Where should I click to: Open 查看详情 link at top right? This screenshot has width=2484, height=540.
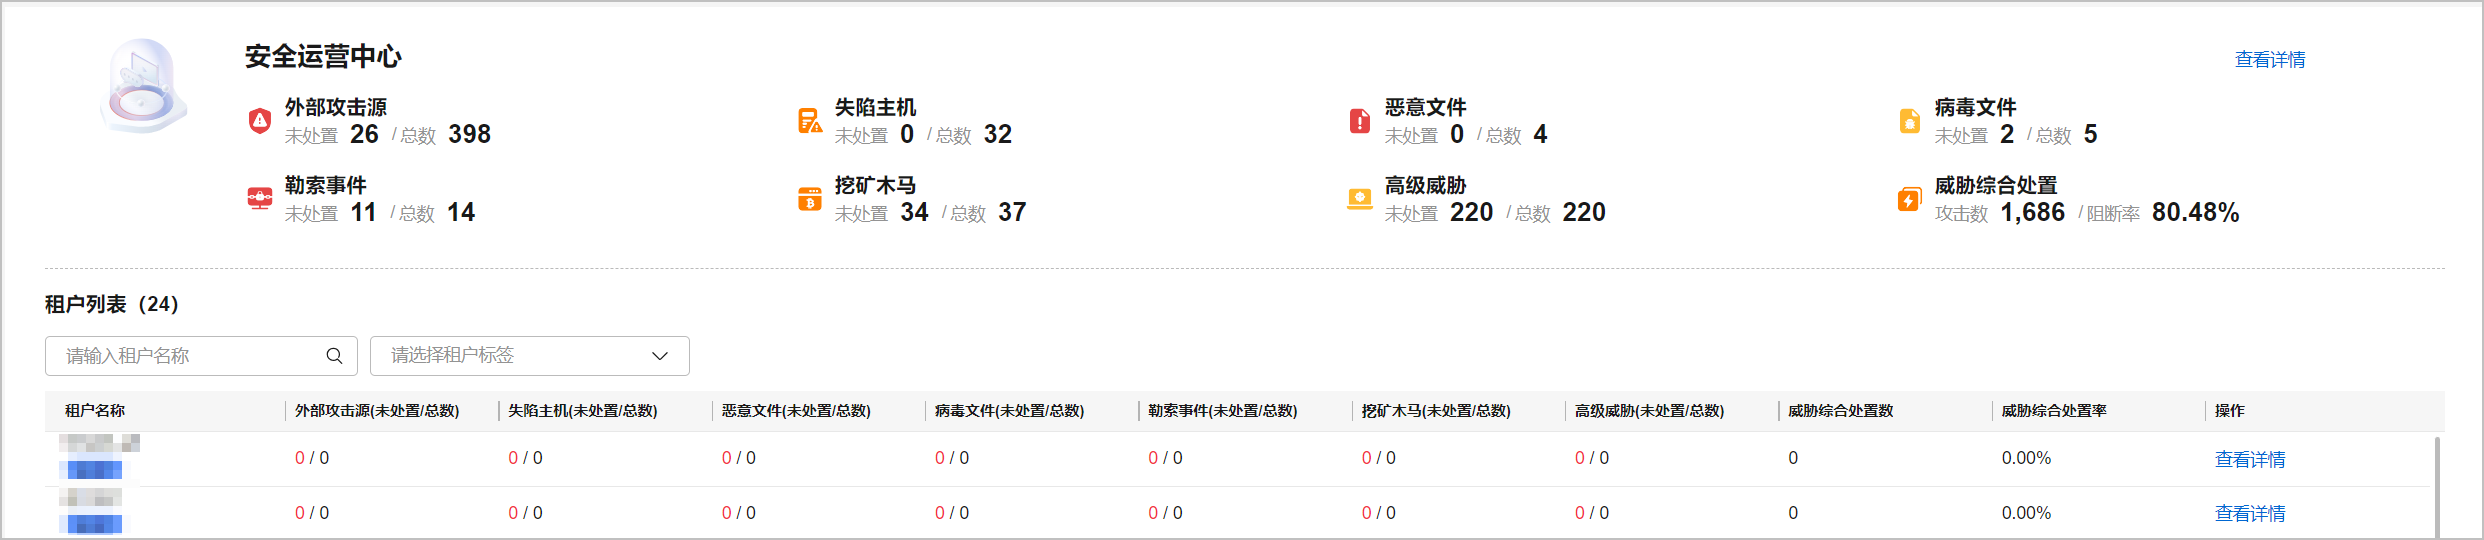point(2269,60)
